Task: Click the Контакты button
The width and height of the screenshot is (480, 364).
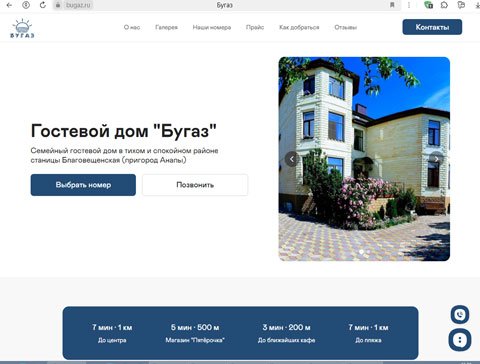Action: tap(432, 27)
